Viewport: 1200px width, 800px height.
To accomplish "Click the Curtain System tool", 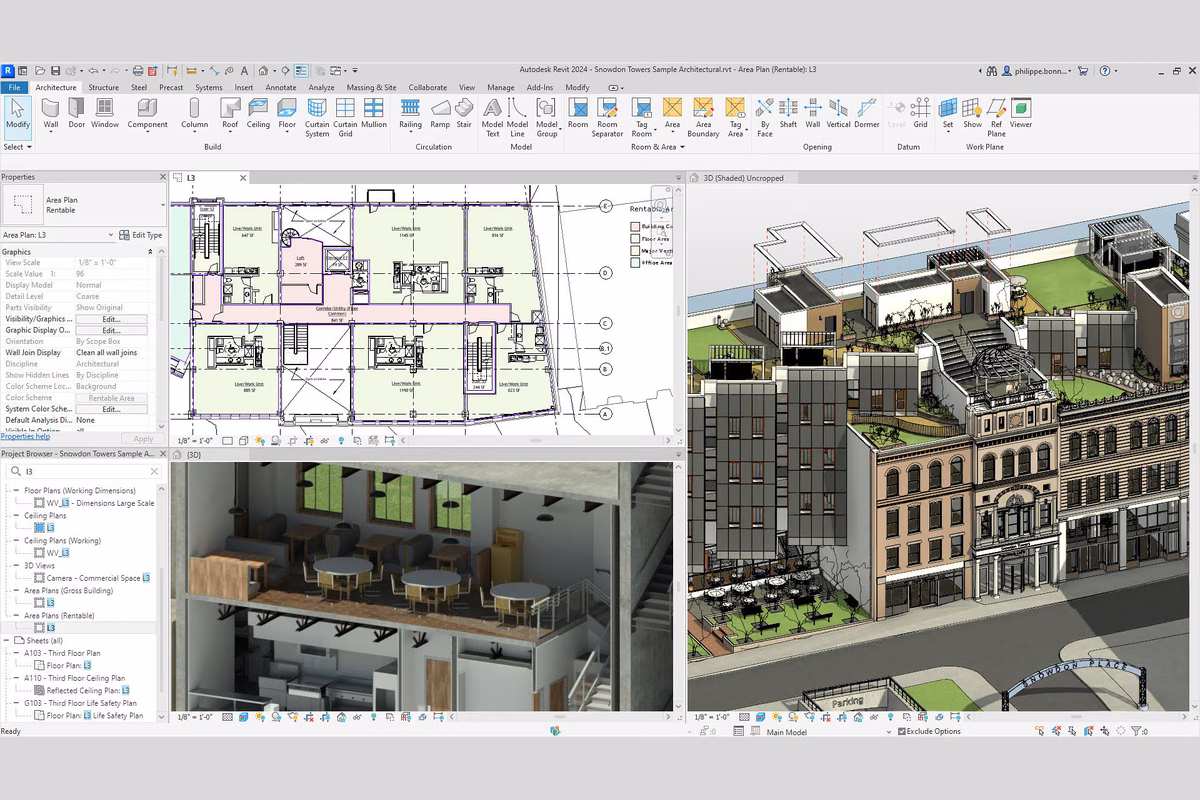I will point(317,117).
